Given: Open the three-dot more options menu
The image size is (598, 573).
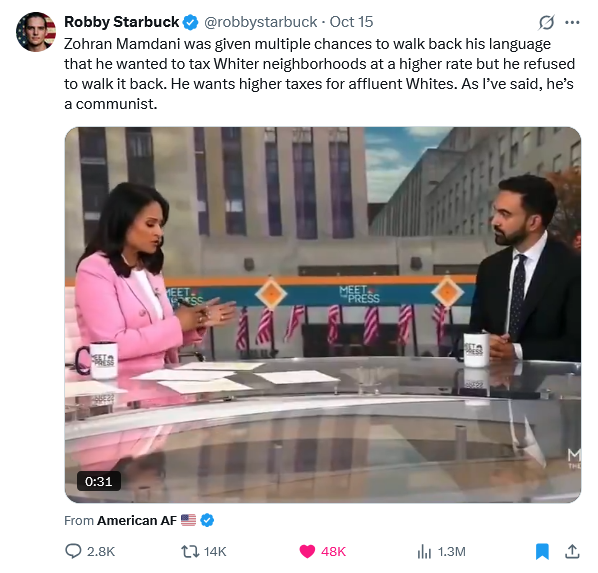Looking at the screenshot, I should [x=572, y=23].
